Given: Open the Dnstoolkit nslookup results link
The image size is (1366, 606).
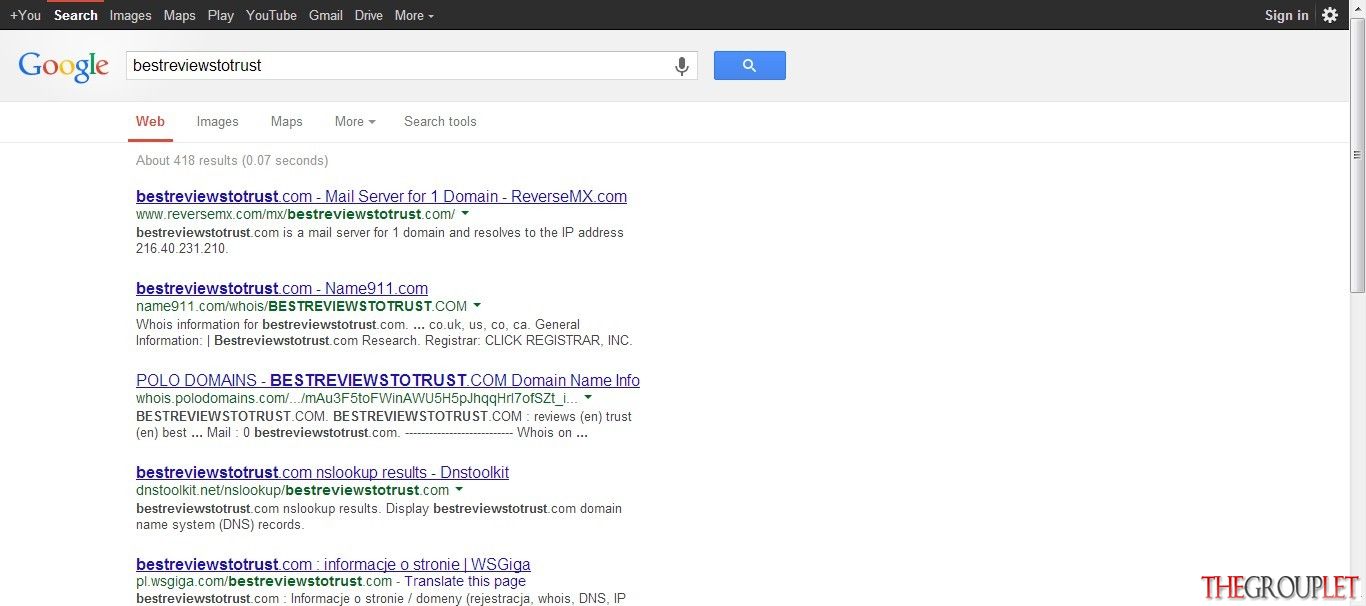Looking at the screenshot, I should (x=322, y=472).
